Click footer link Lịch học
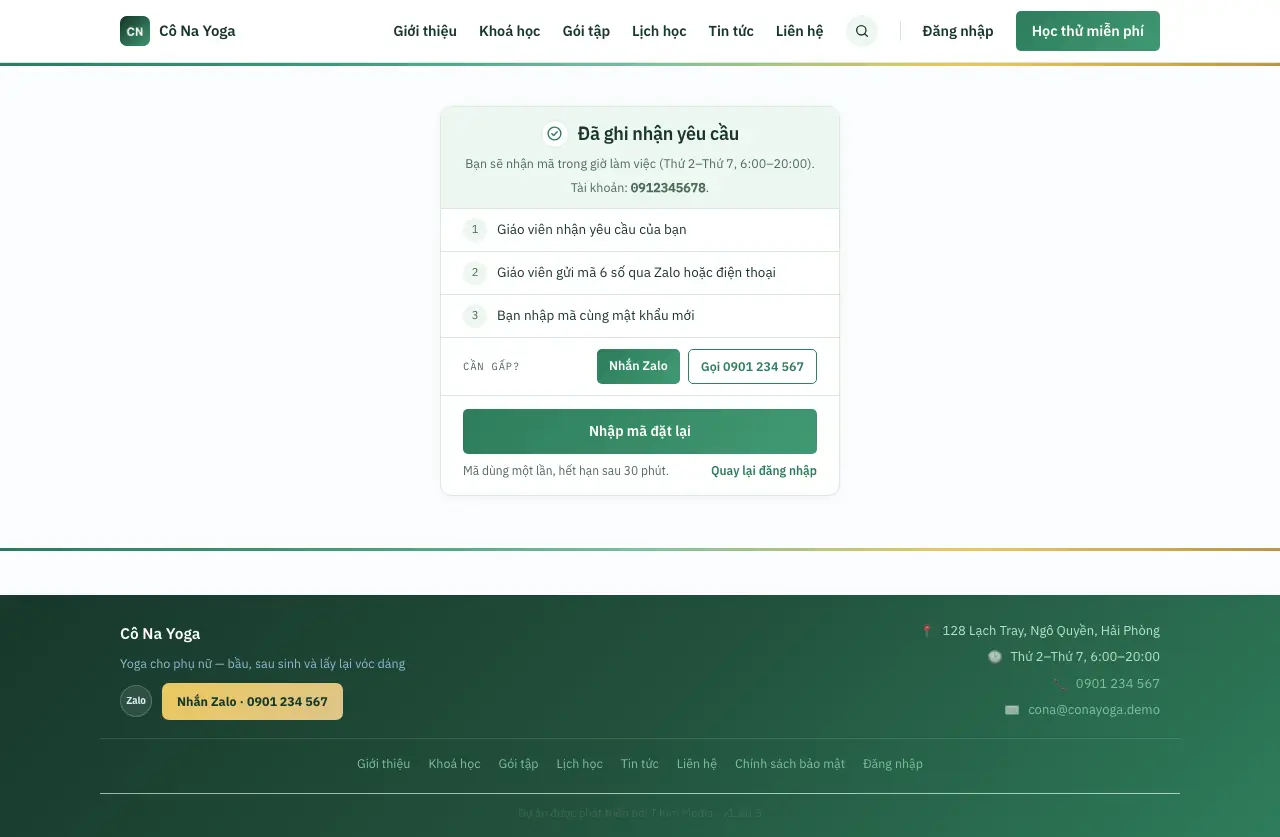1280x837 pixels. tap(580, 764)
